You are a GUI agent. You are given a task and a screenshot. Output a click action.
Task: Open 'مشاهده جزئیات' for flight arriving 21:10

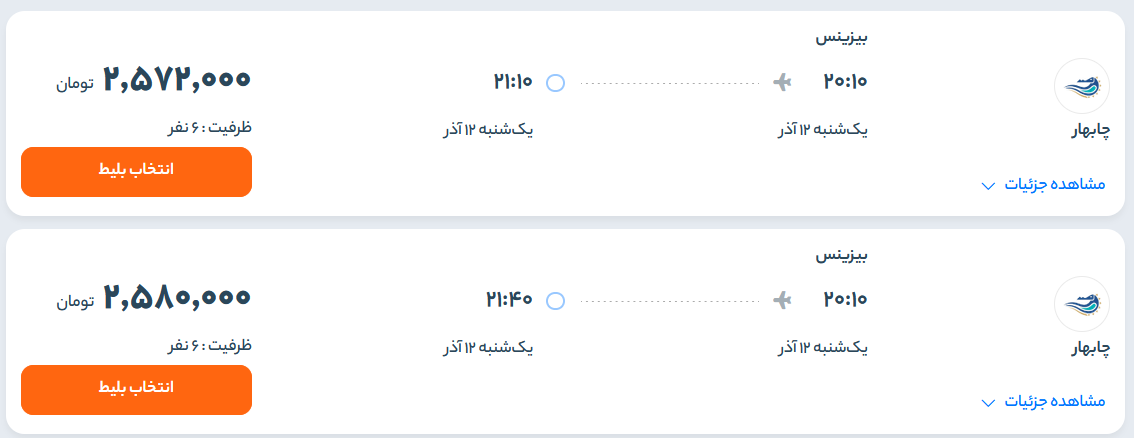[1054, 184]
